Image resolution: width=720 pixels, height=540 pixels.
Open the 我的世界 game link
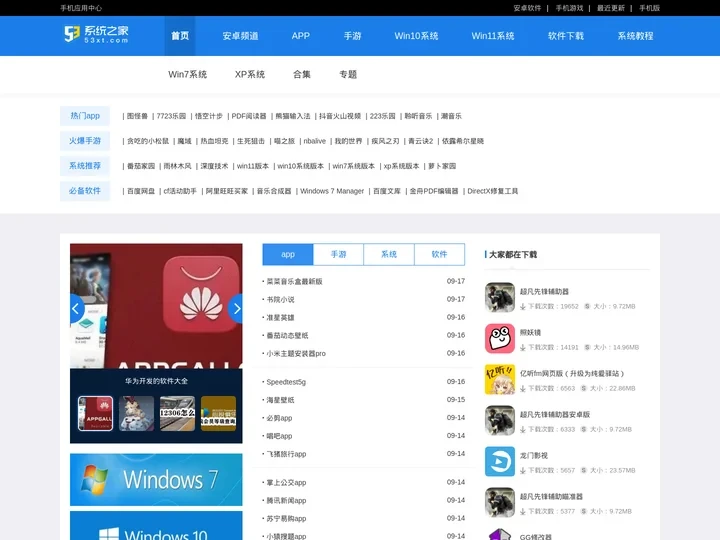[x=349, y=141]
